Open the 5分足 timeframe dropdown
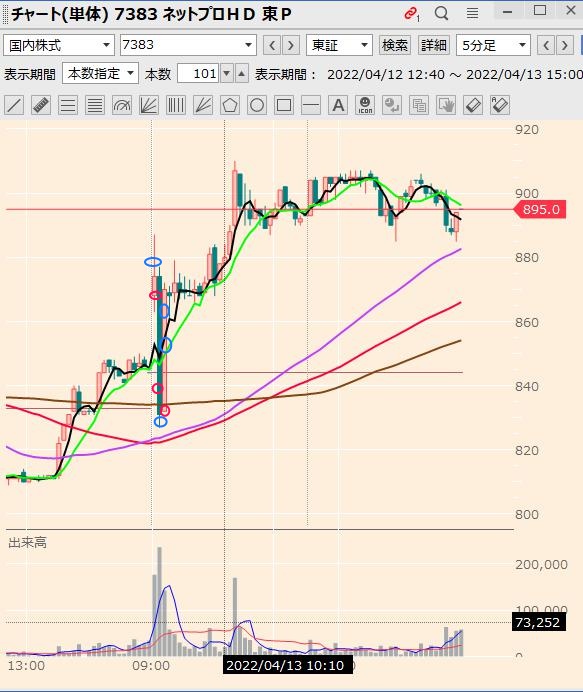This screenshot has width=583, height=692. coord(493,45)
